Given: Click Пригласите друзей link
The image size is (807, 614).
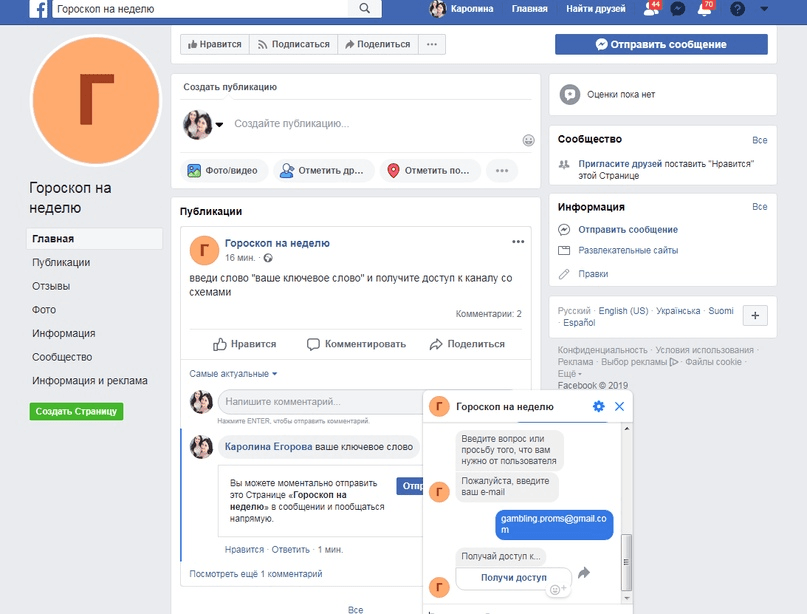Looking at the screenshot, I should [620, 164].
